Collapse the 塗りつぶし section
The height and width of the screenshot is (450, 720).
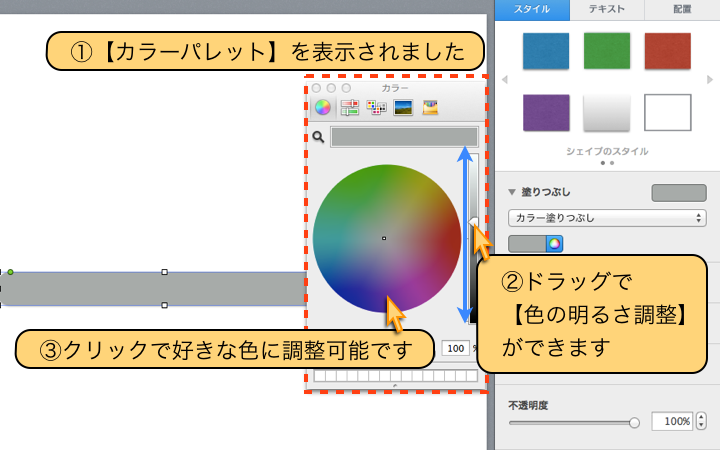tap(513, 192)
